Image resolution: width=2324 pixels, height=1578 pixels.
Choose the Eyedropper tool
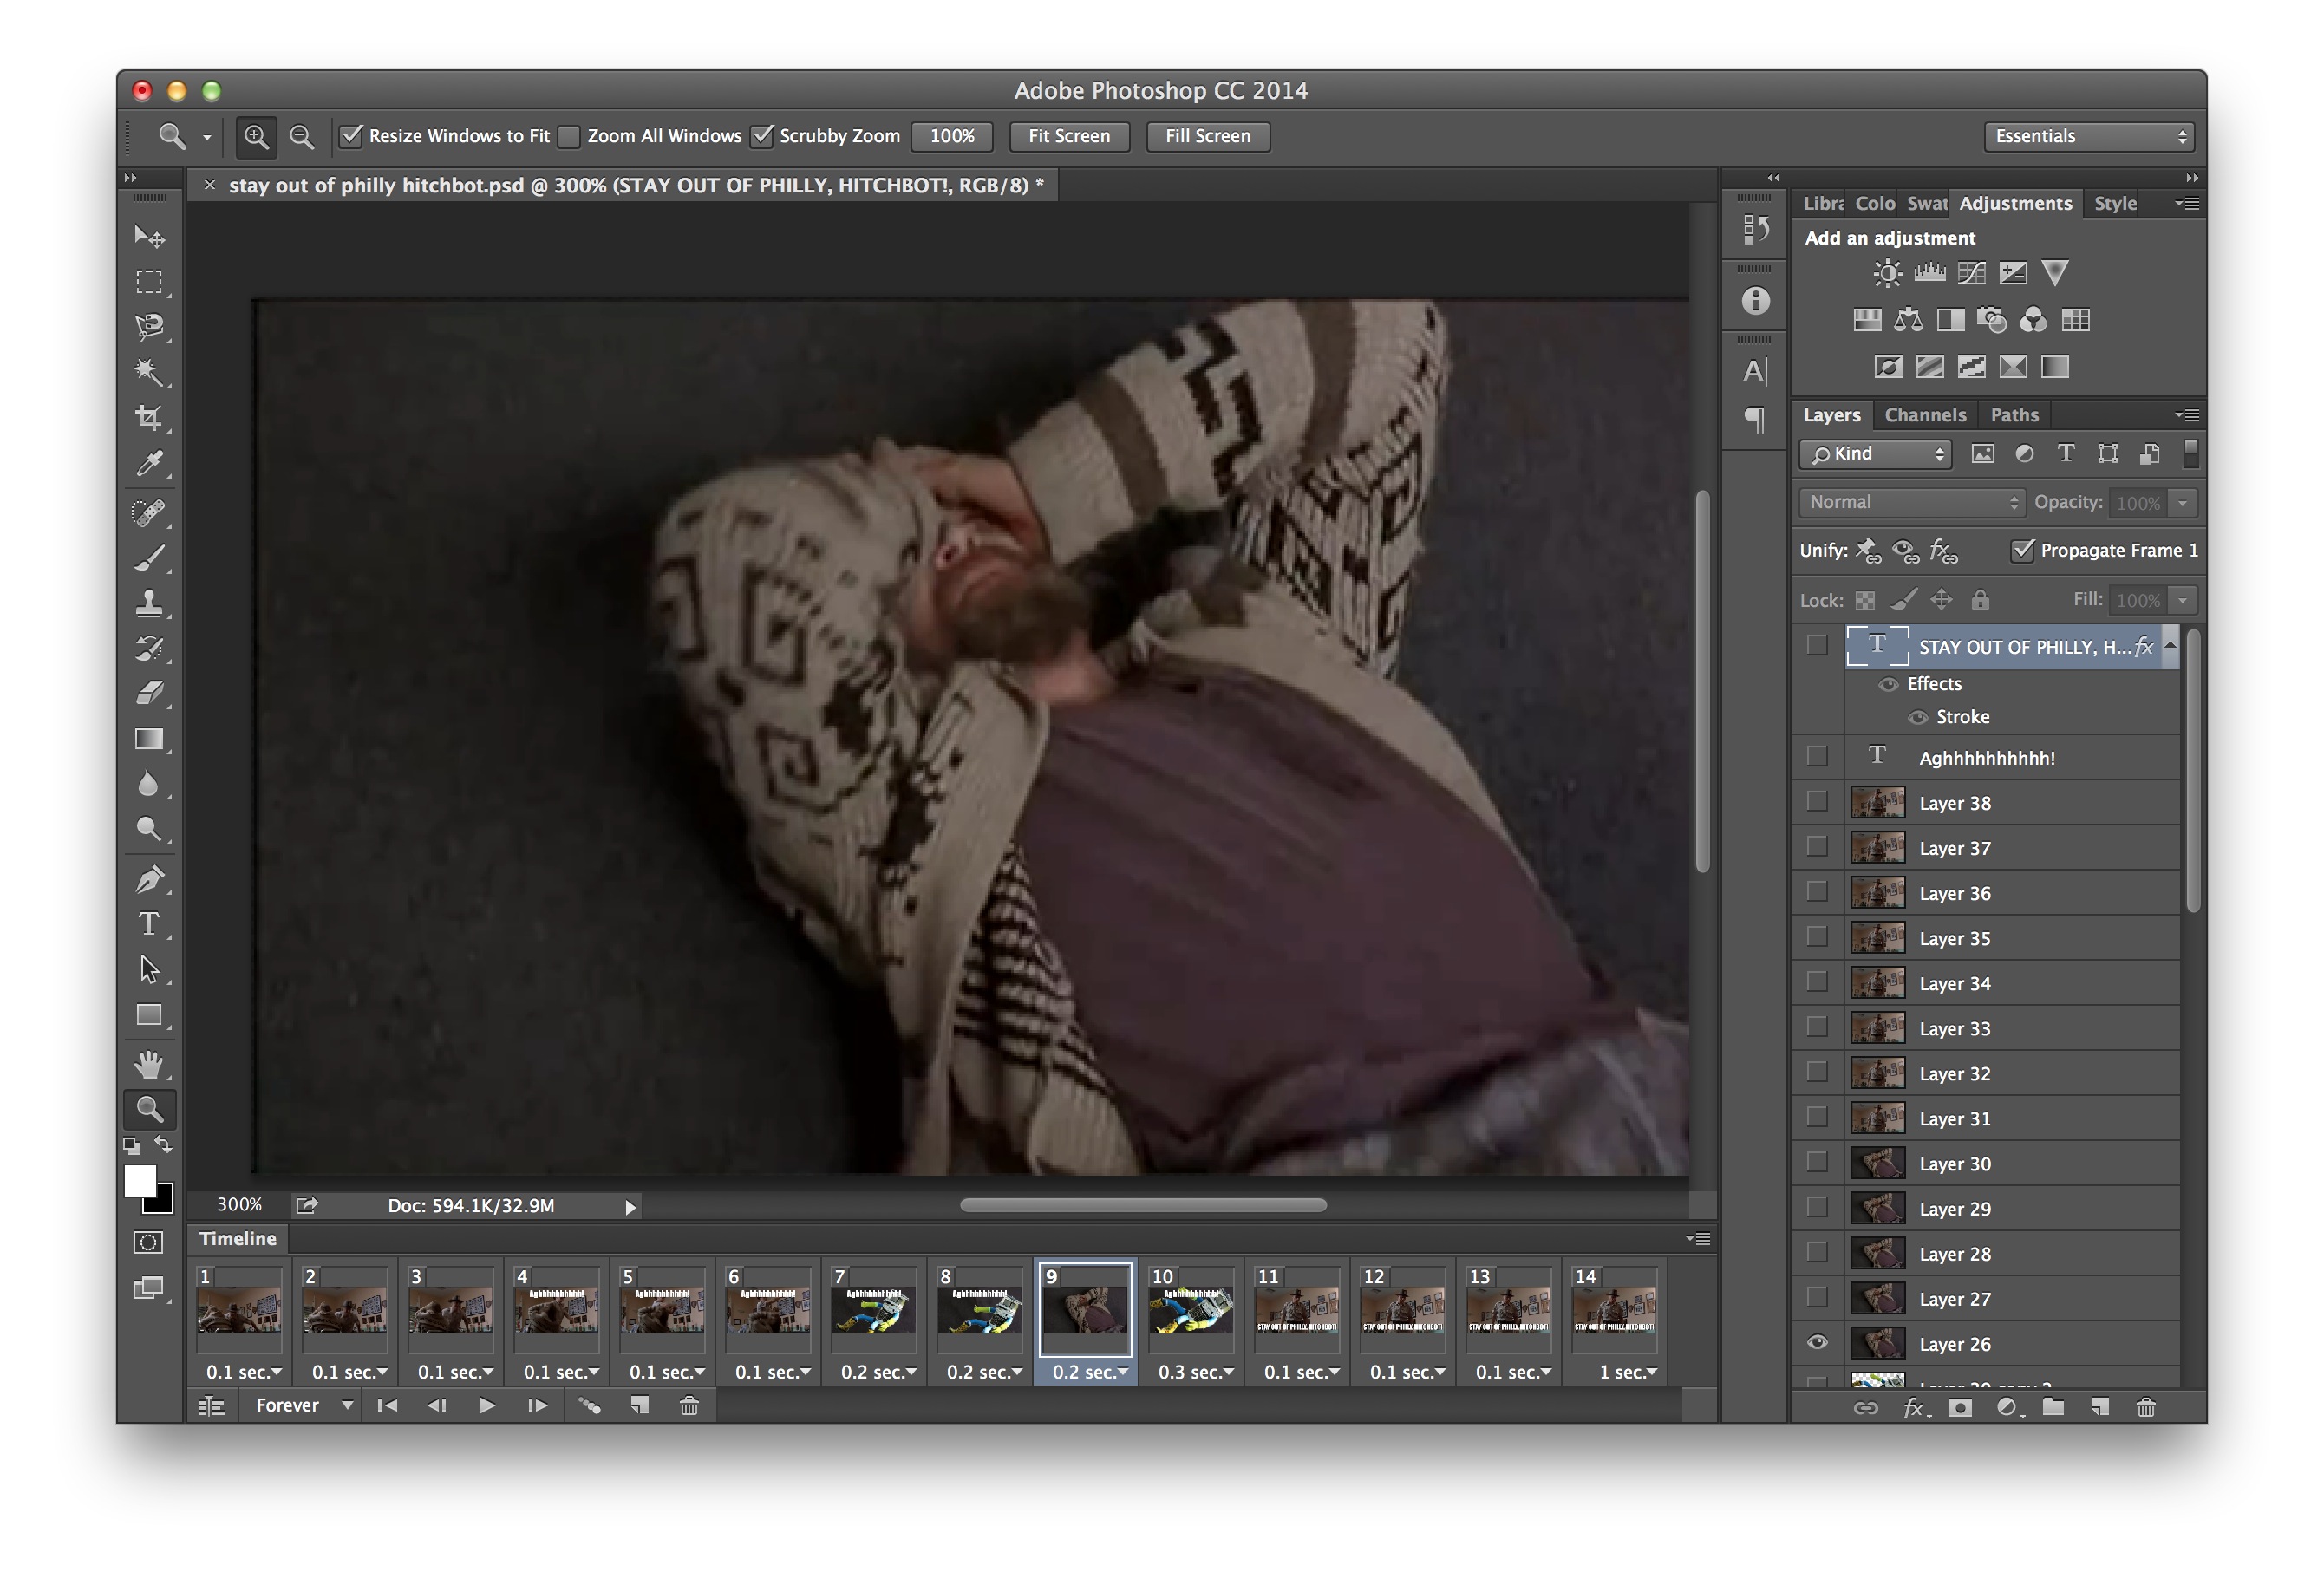point(149,463)
